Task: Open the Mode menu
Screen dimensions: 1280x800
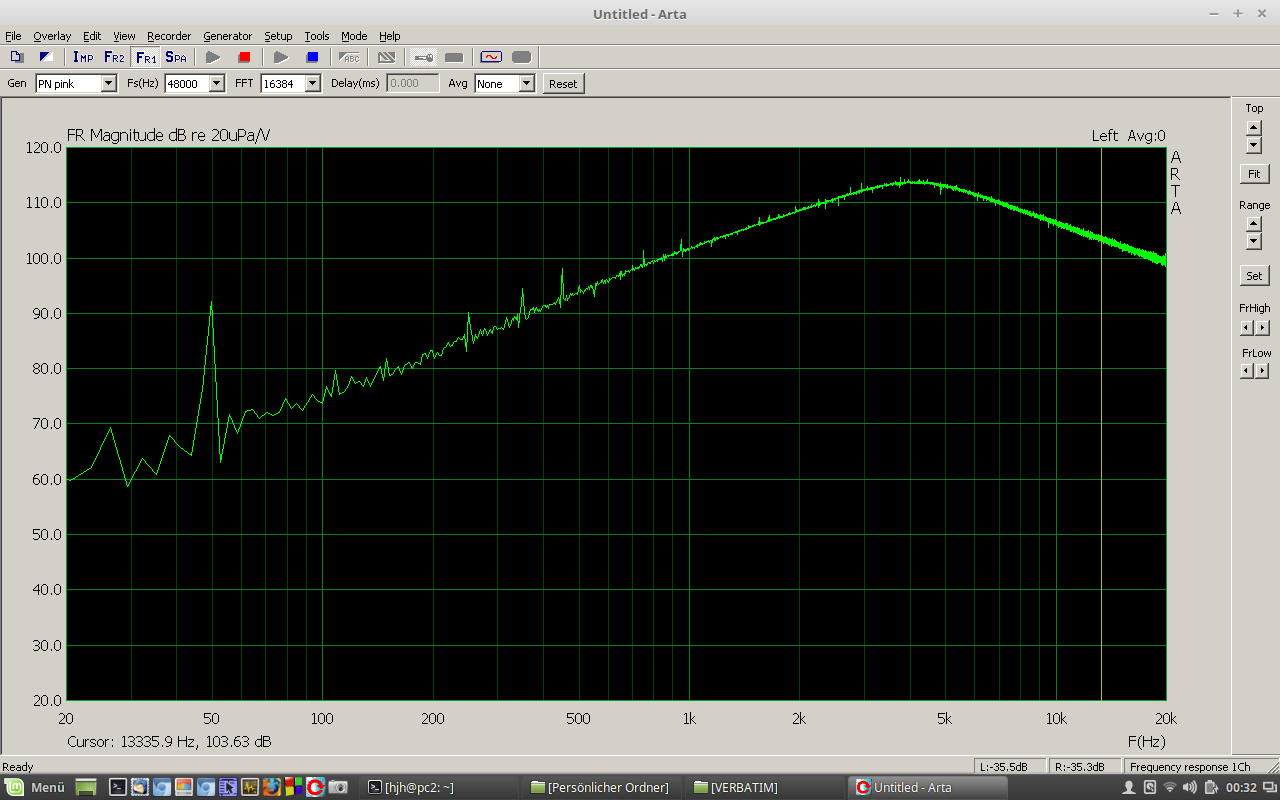Action: click(354, 36)
